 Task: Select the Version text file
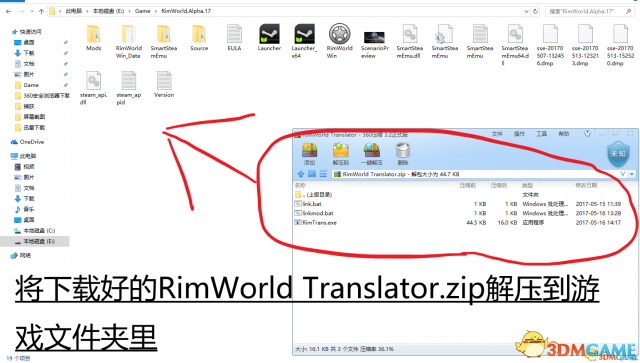tap(164, 84)
